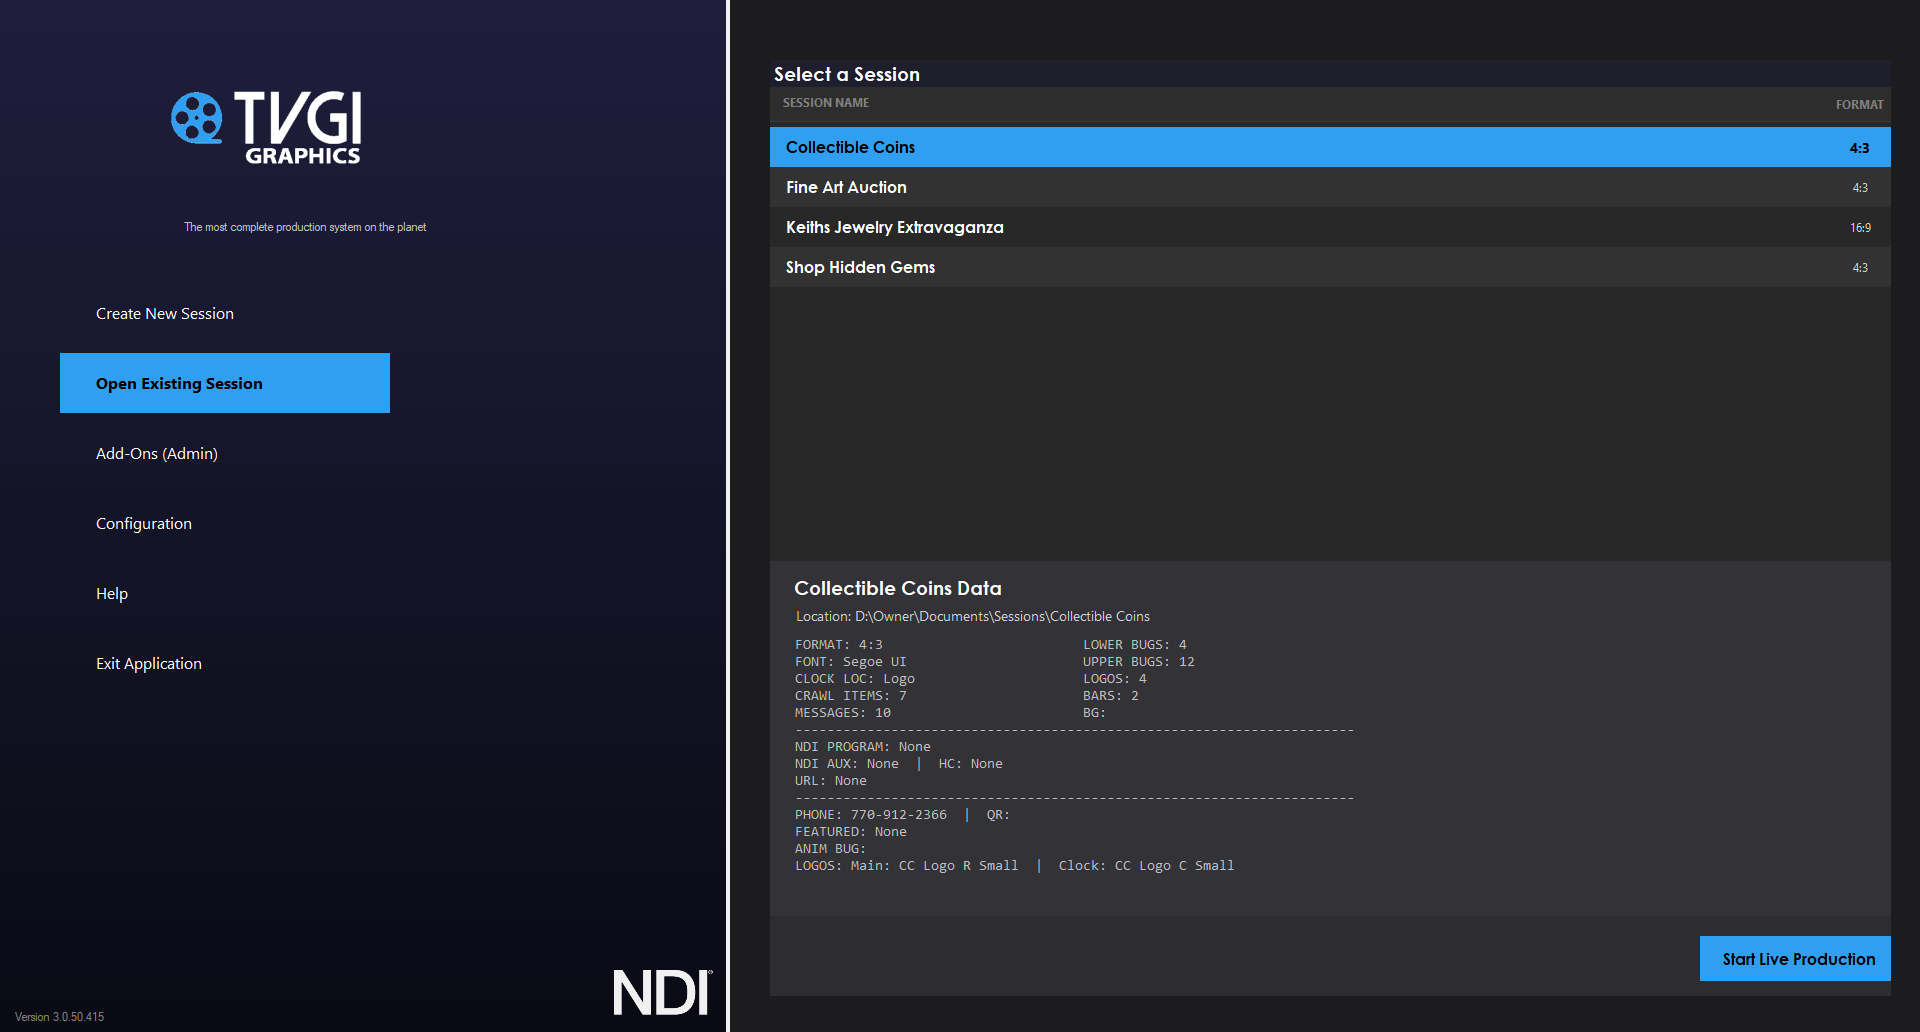
Task: Click the 16:9 format value
Action: pos(1860,228)
